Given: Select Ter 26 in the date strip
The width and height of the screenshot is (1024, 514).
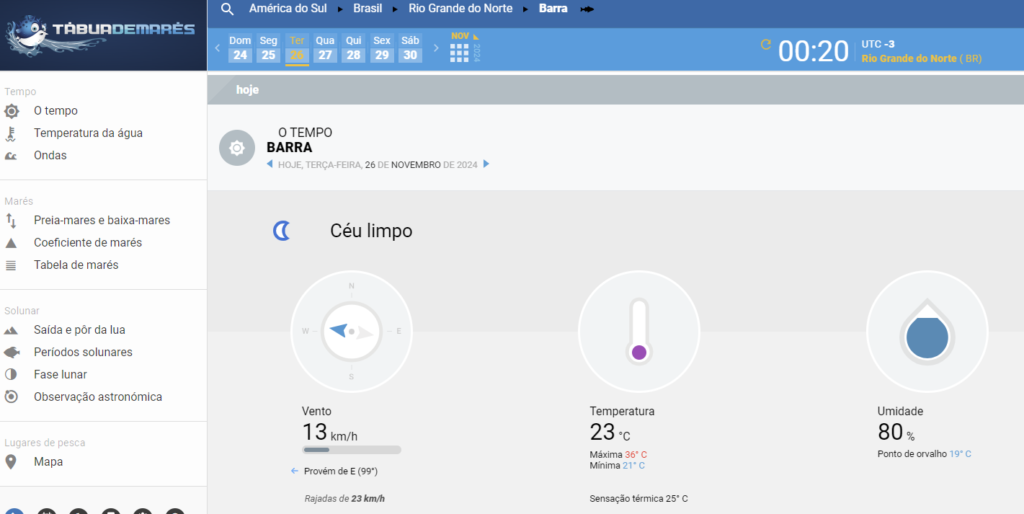Looking at the screenshot, I should (296, 48).
